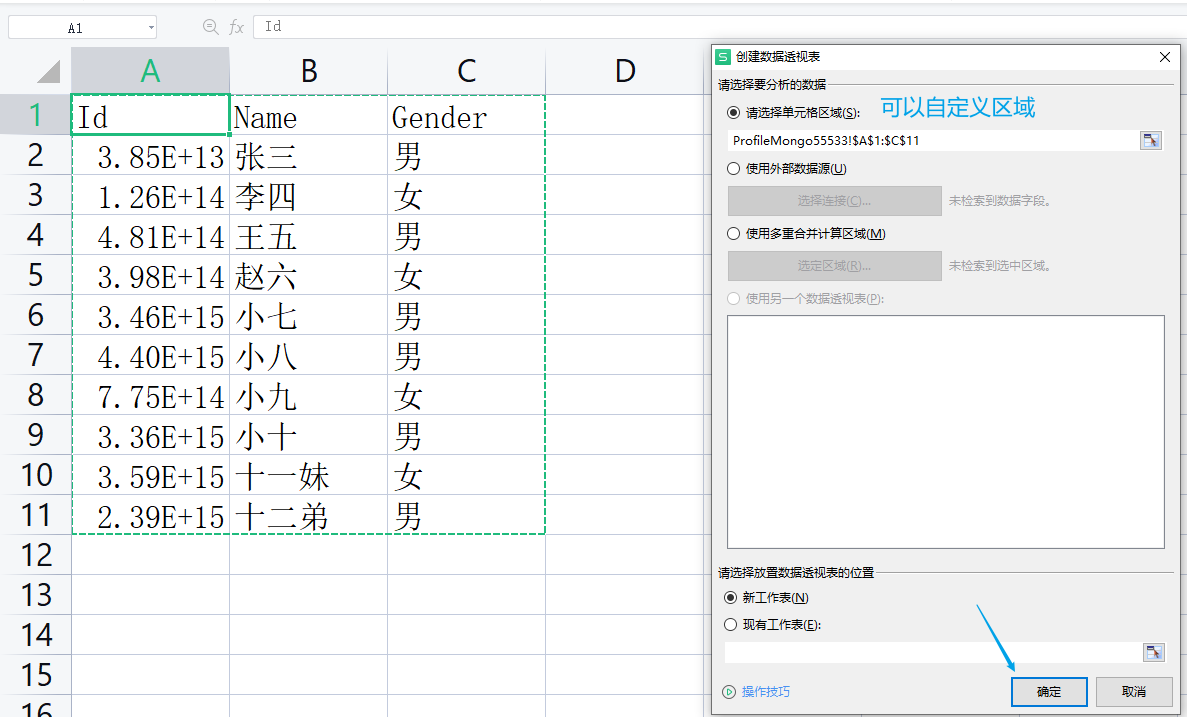The image size is (1187, 717).
Task: Click the name cell 小九
Action: click(x=308, y=395)
